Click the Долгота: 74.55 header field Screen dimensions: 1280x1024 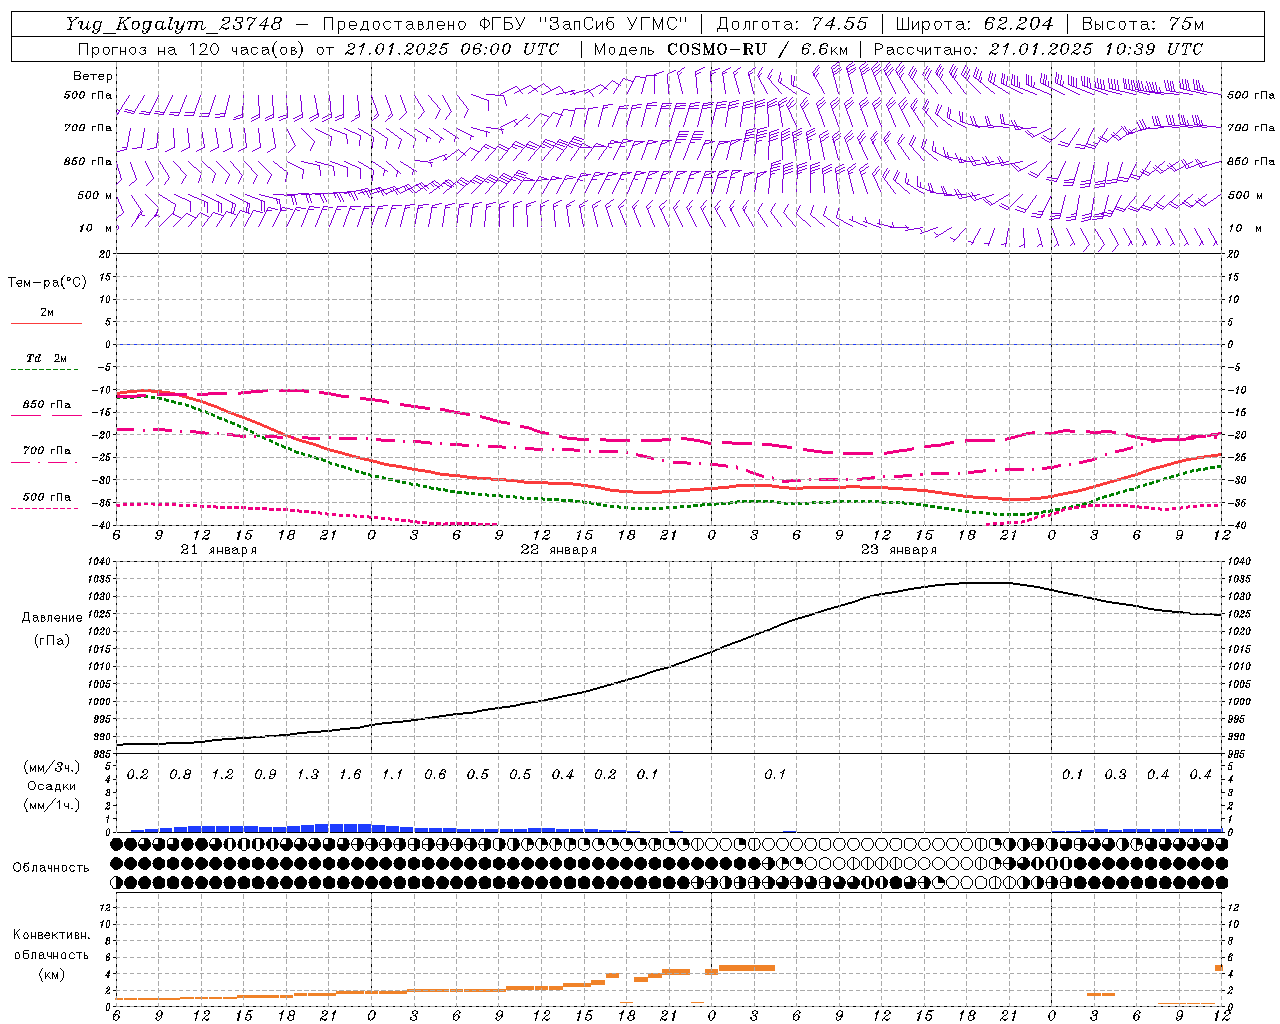click(x=792, y=24)
